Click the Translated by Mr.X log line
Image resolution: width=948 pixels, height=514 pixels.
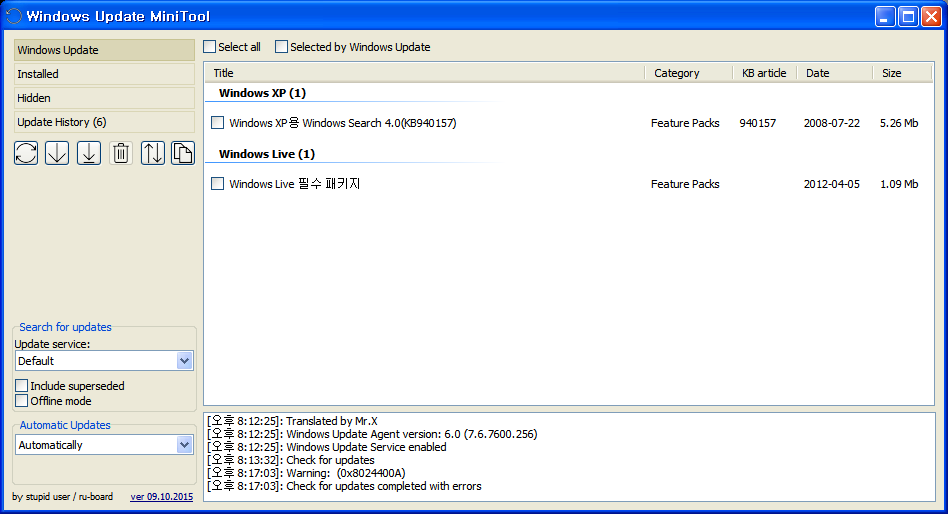pos(292,421)
